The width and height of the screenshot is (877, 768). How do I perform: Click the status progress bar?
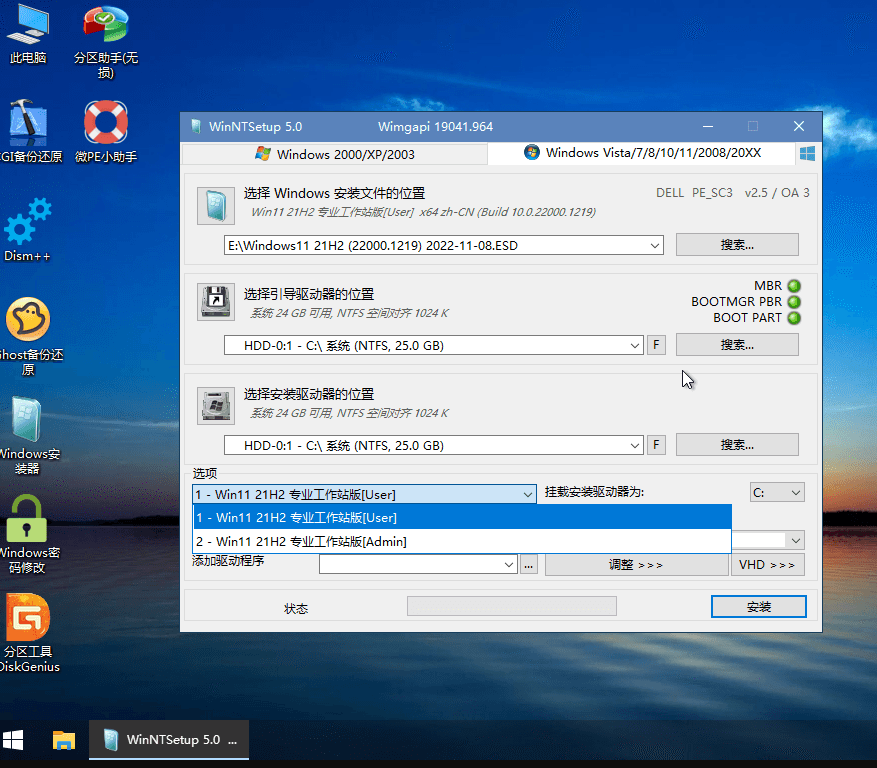(512, 606)
